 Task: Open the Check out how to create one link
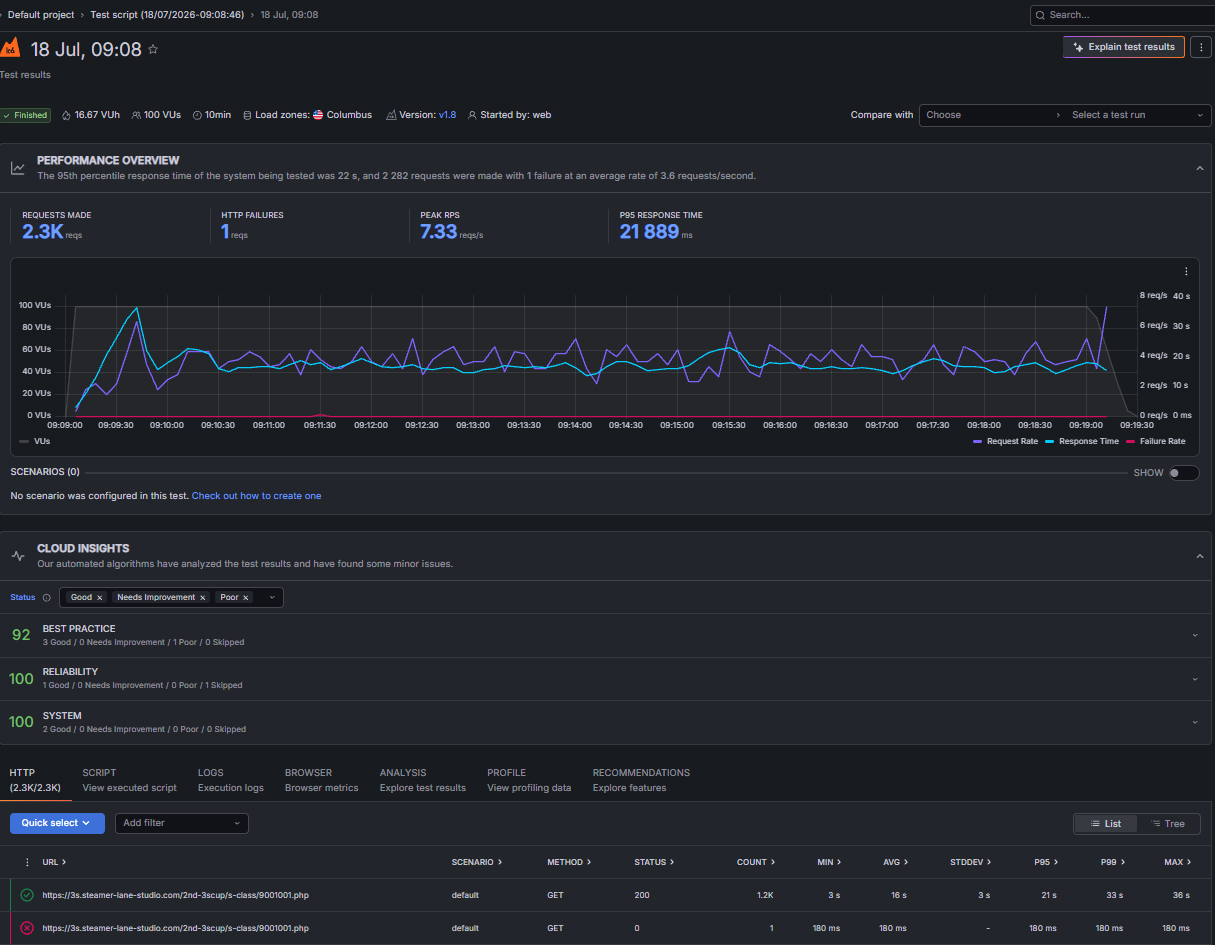coord(256,496)
